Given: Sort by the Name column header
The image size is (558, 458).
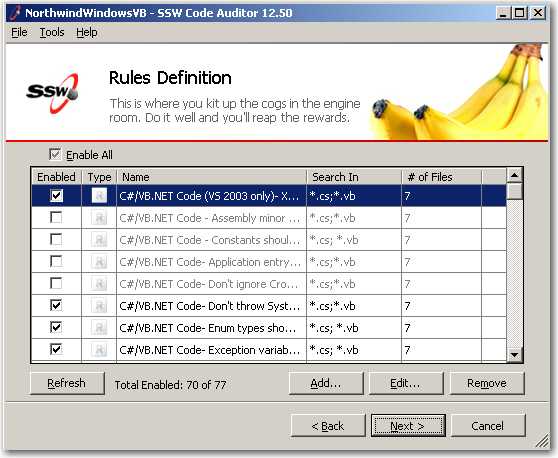Looking at the screenshot, I should (211, 177).
